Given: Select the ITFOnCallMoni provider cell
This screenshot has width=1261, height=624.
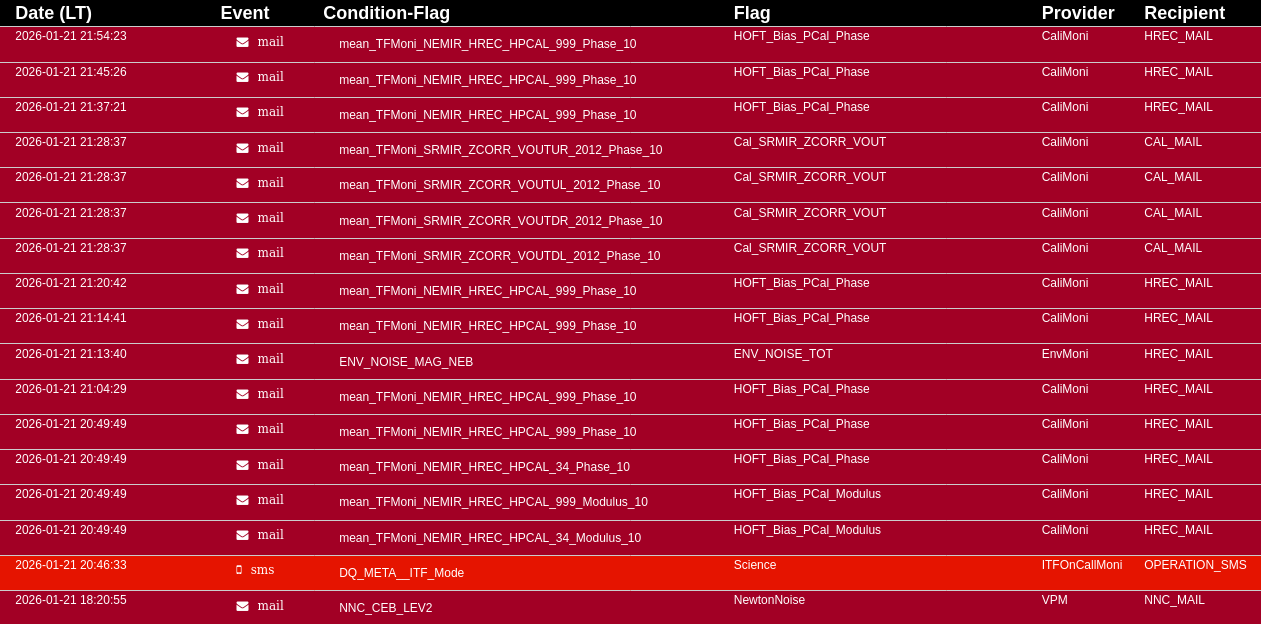Looking at the screenshot, I should 1081,565.
